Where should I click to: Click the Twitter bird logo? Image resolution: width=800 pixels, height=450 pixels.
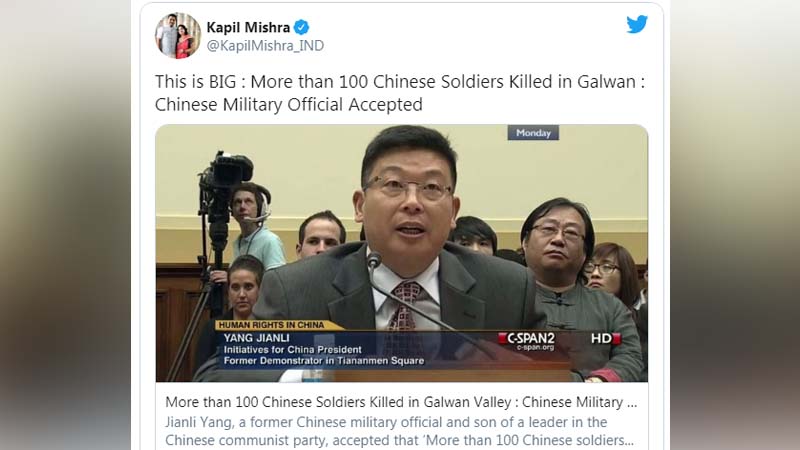(637, 24)
